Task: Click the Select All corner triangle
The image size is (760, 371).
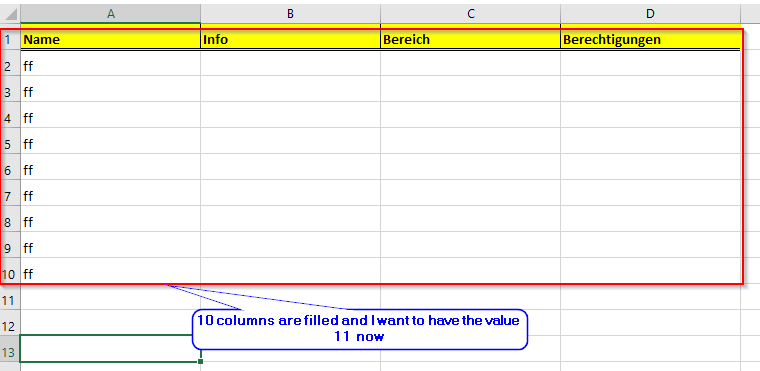Action: tap(11, 14)
